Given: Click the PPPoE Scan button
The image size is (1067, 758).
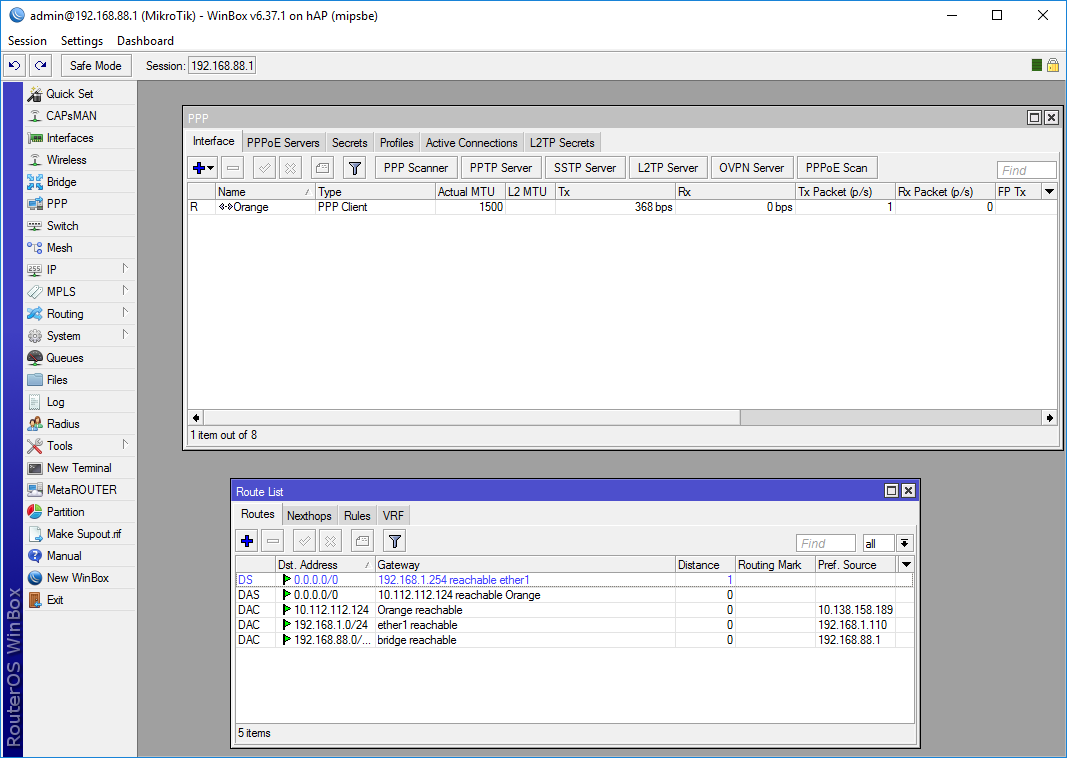Looking at the screenshot, I should (836, 167).
